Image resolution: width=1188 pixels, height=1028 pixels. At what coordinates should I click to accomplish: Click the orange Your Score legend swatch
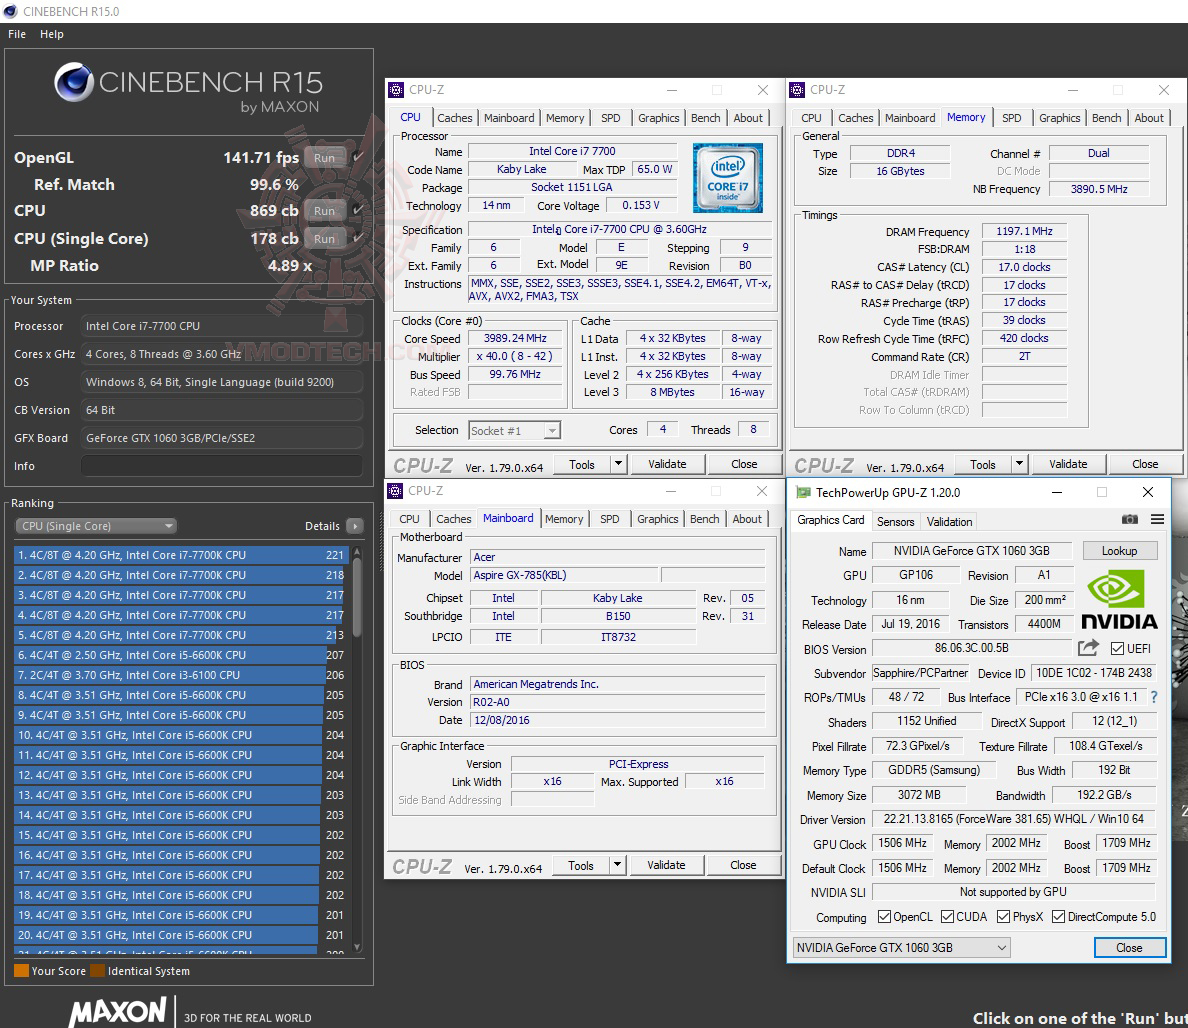coord(21,970)
